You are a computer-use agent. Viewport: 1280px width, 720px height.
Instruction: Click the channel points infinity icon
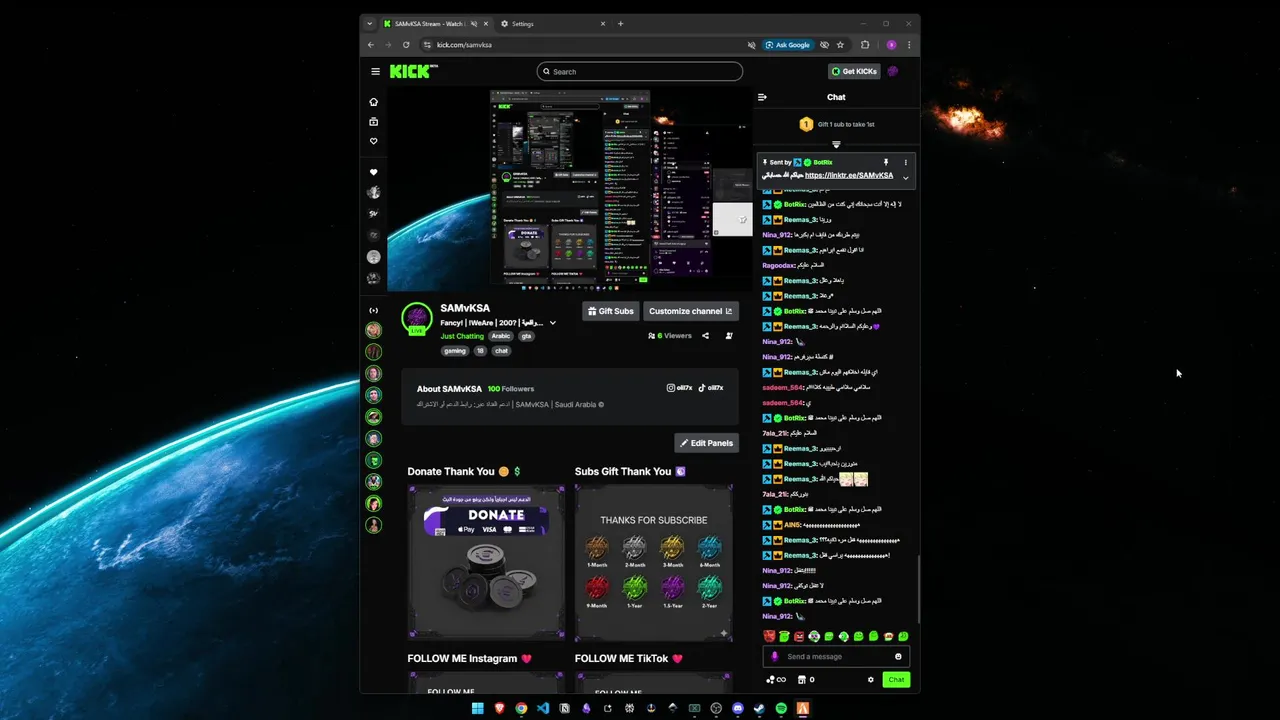pyautogui.click(x=776, y=679)
